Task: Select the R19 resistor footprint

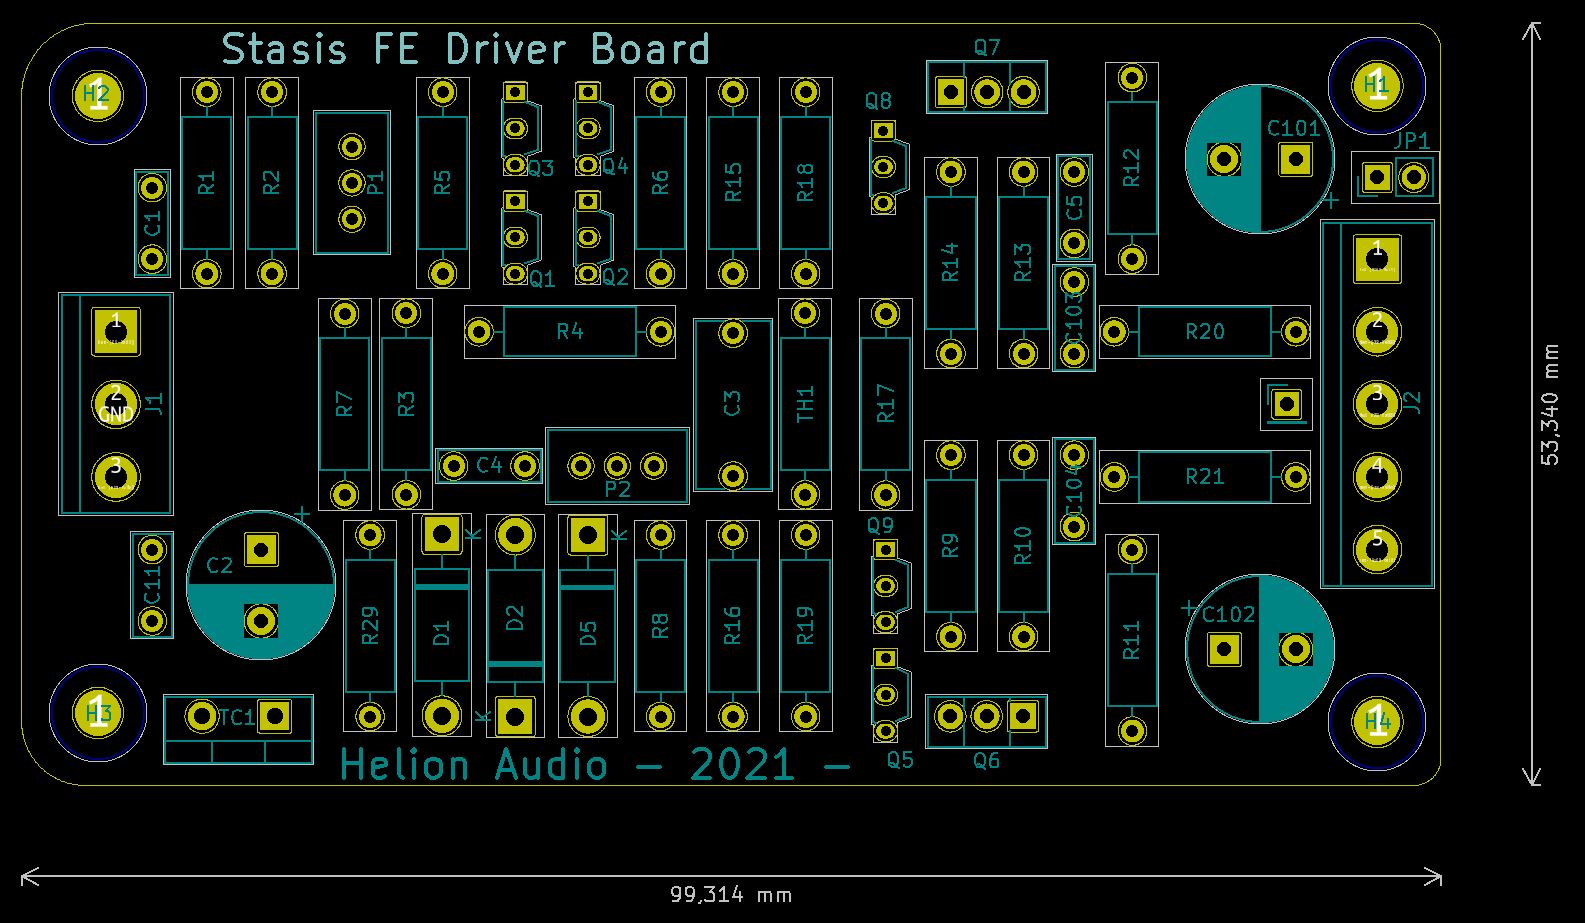Action: click(806, 626)
